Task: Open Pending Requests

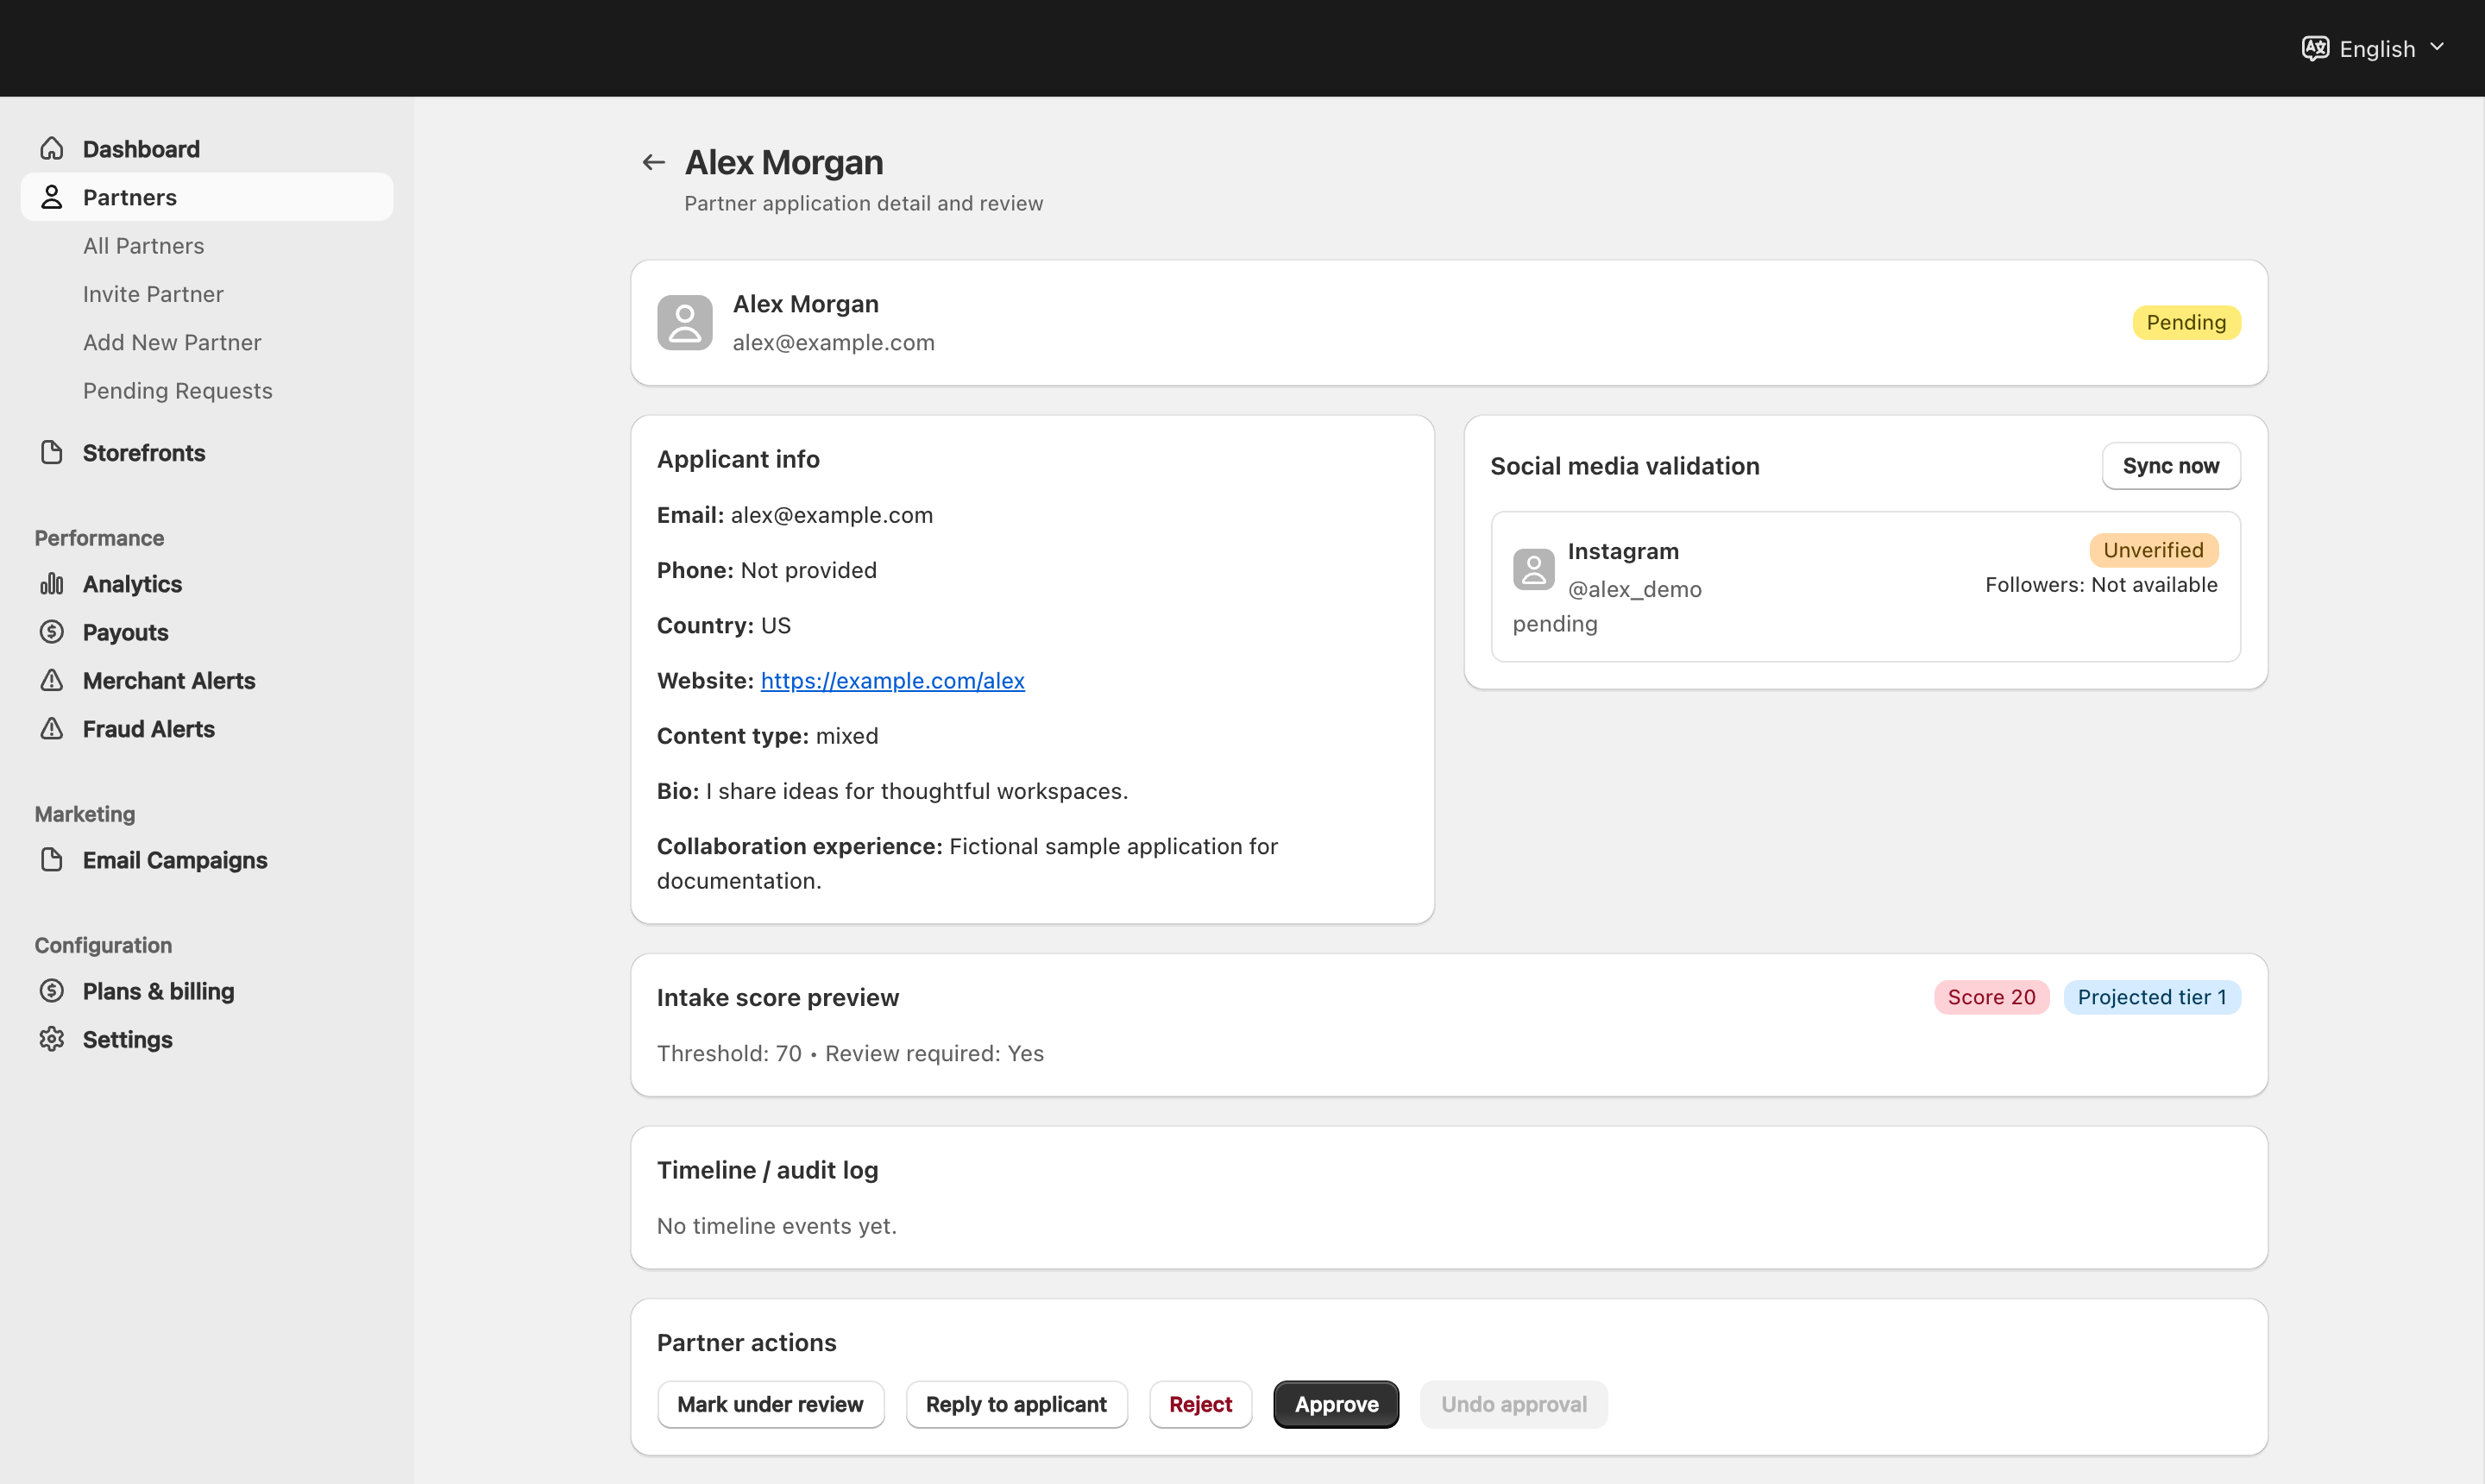Action: 178,391
